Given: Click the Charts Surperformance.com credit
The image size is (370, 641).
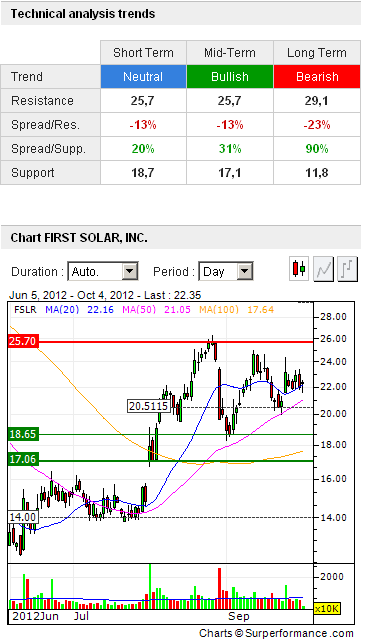Looking at the screenshot, I should 276,633.
